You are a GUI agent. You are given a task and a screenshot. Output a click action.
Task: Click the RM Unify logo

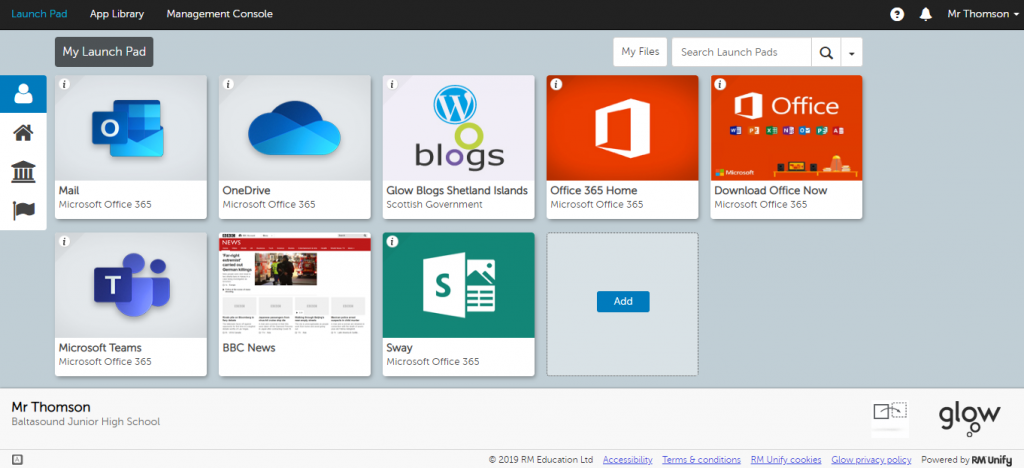coord(991,460)
